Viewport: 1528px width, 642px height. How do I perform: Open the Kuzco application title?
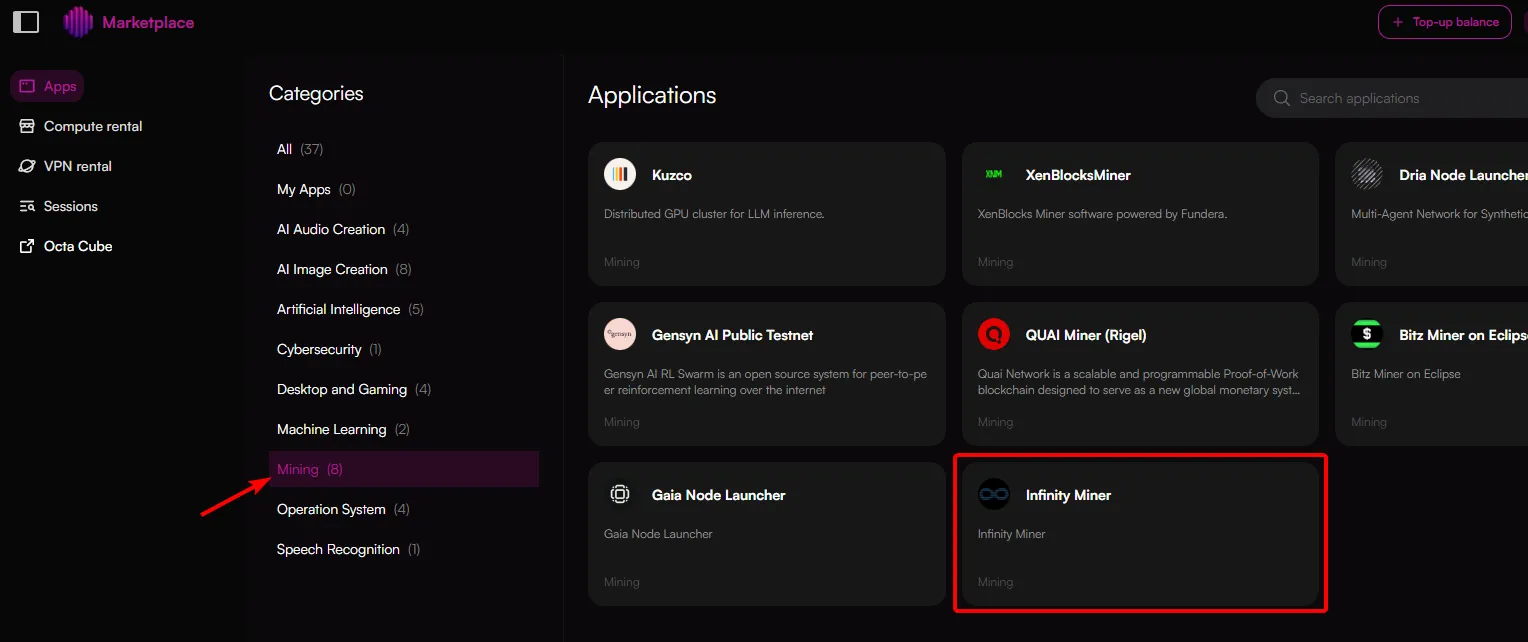672,175
